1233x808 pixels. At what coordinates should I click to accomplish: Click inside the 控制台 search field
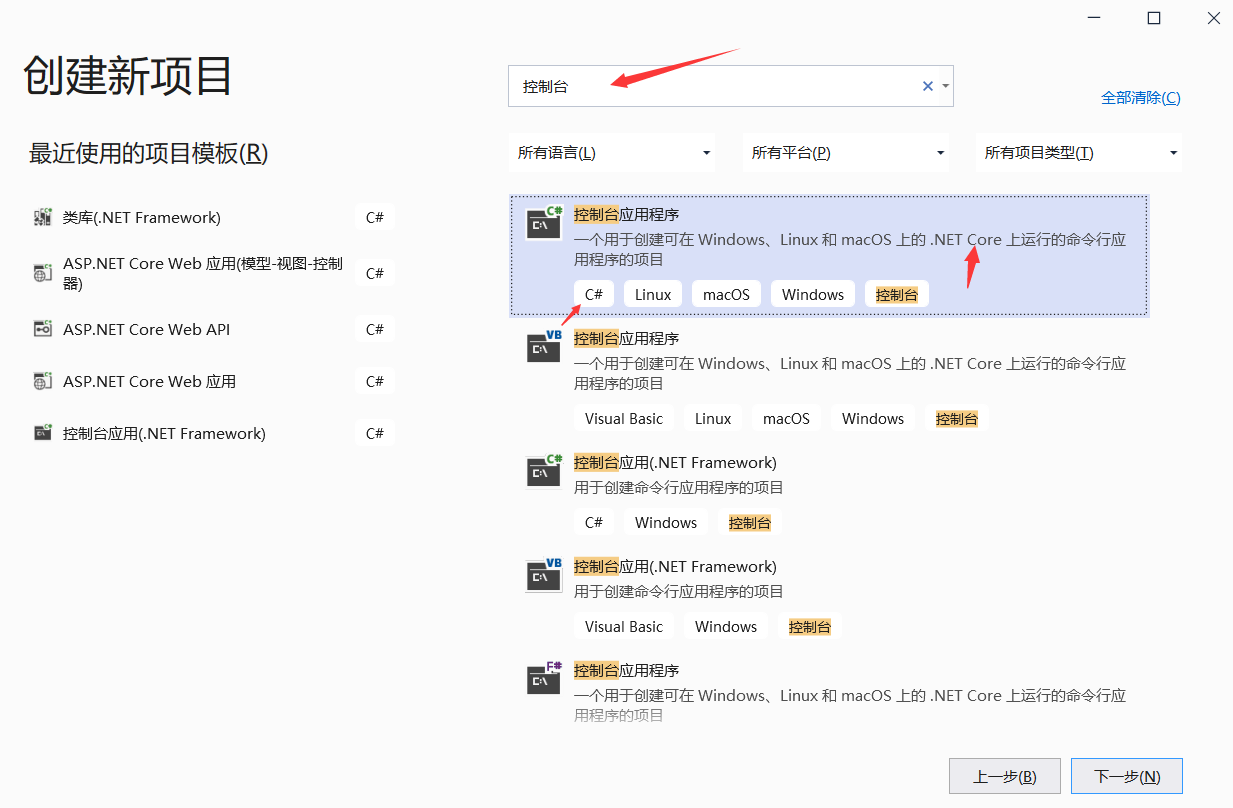[700, 86]
